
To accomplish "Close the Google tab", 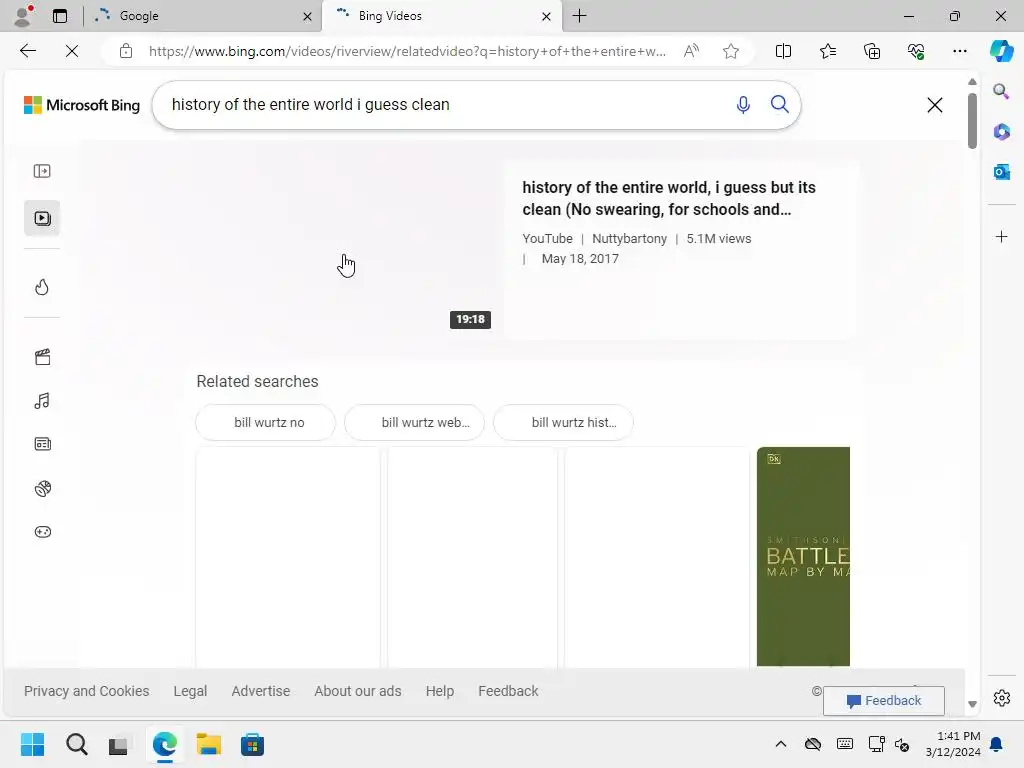I will click(307, 16).
